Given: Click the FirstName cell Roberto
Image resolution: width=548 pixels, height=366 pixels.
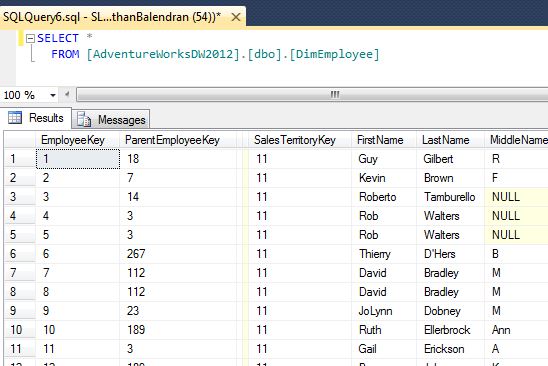Looking at the screenshot, I should coord(384,197).
